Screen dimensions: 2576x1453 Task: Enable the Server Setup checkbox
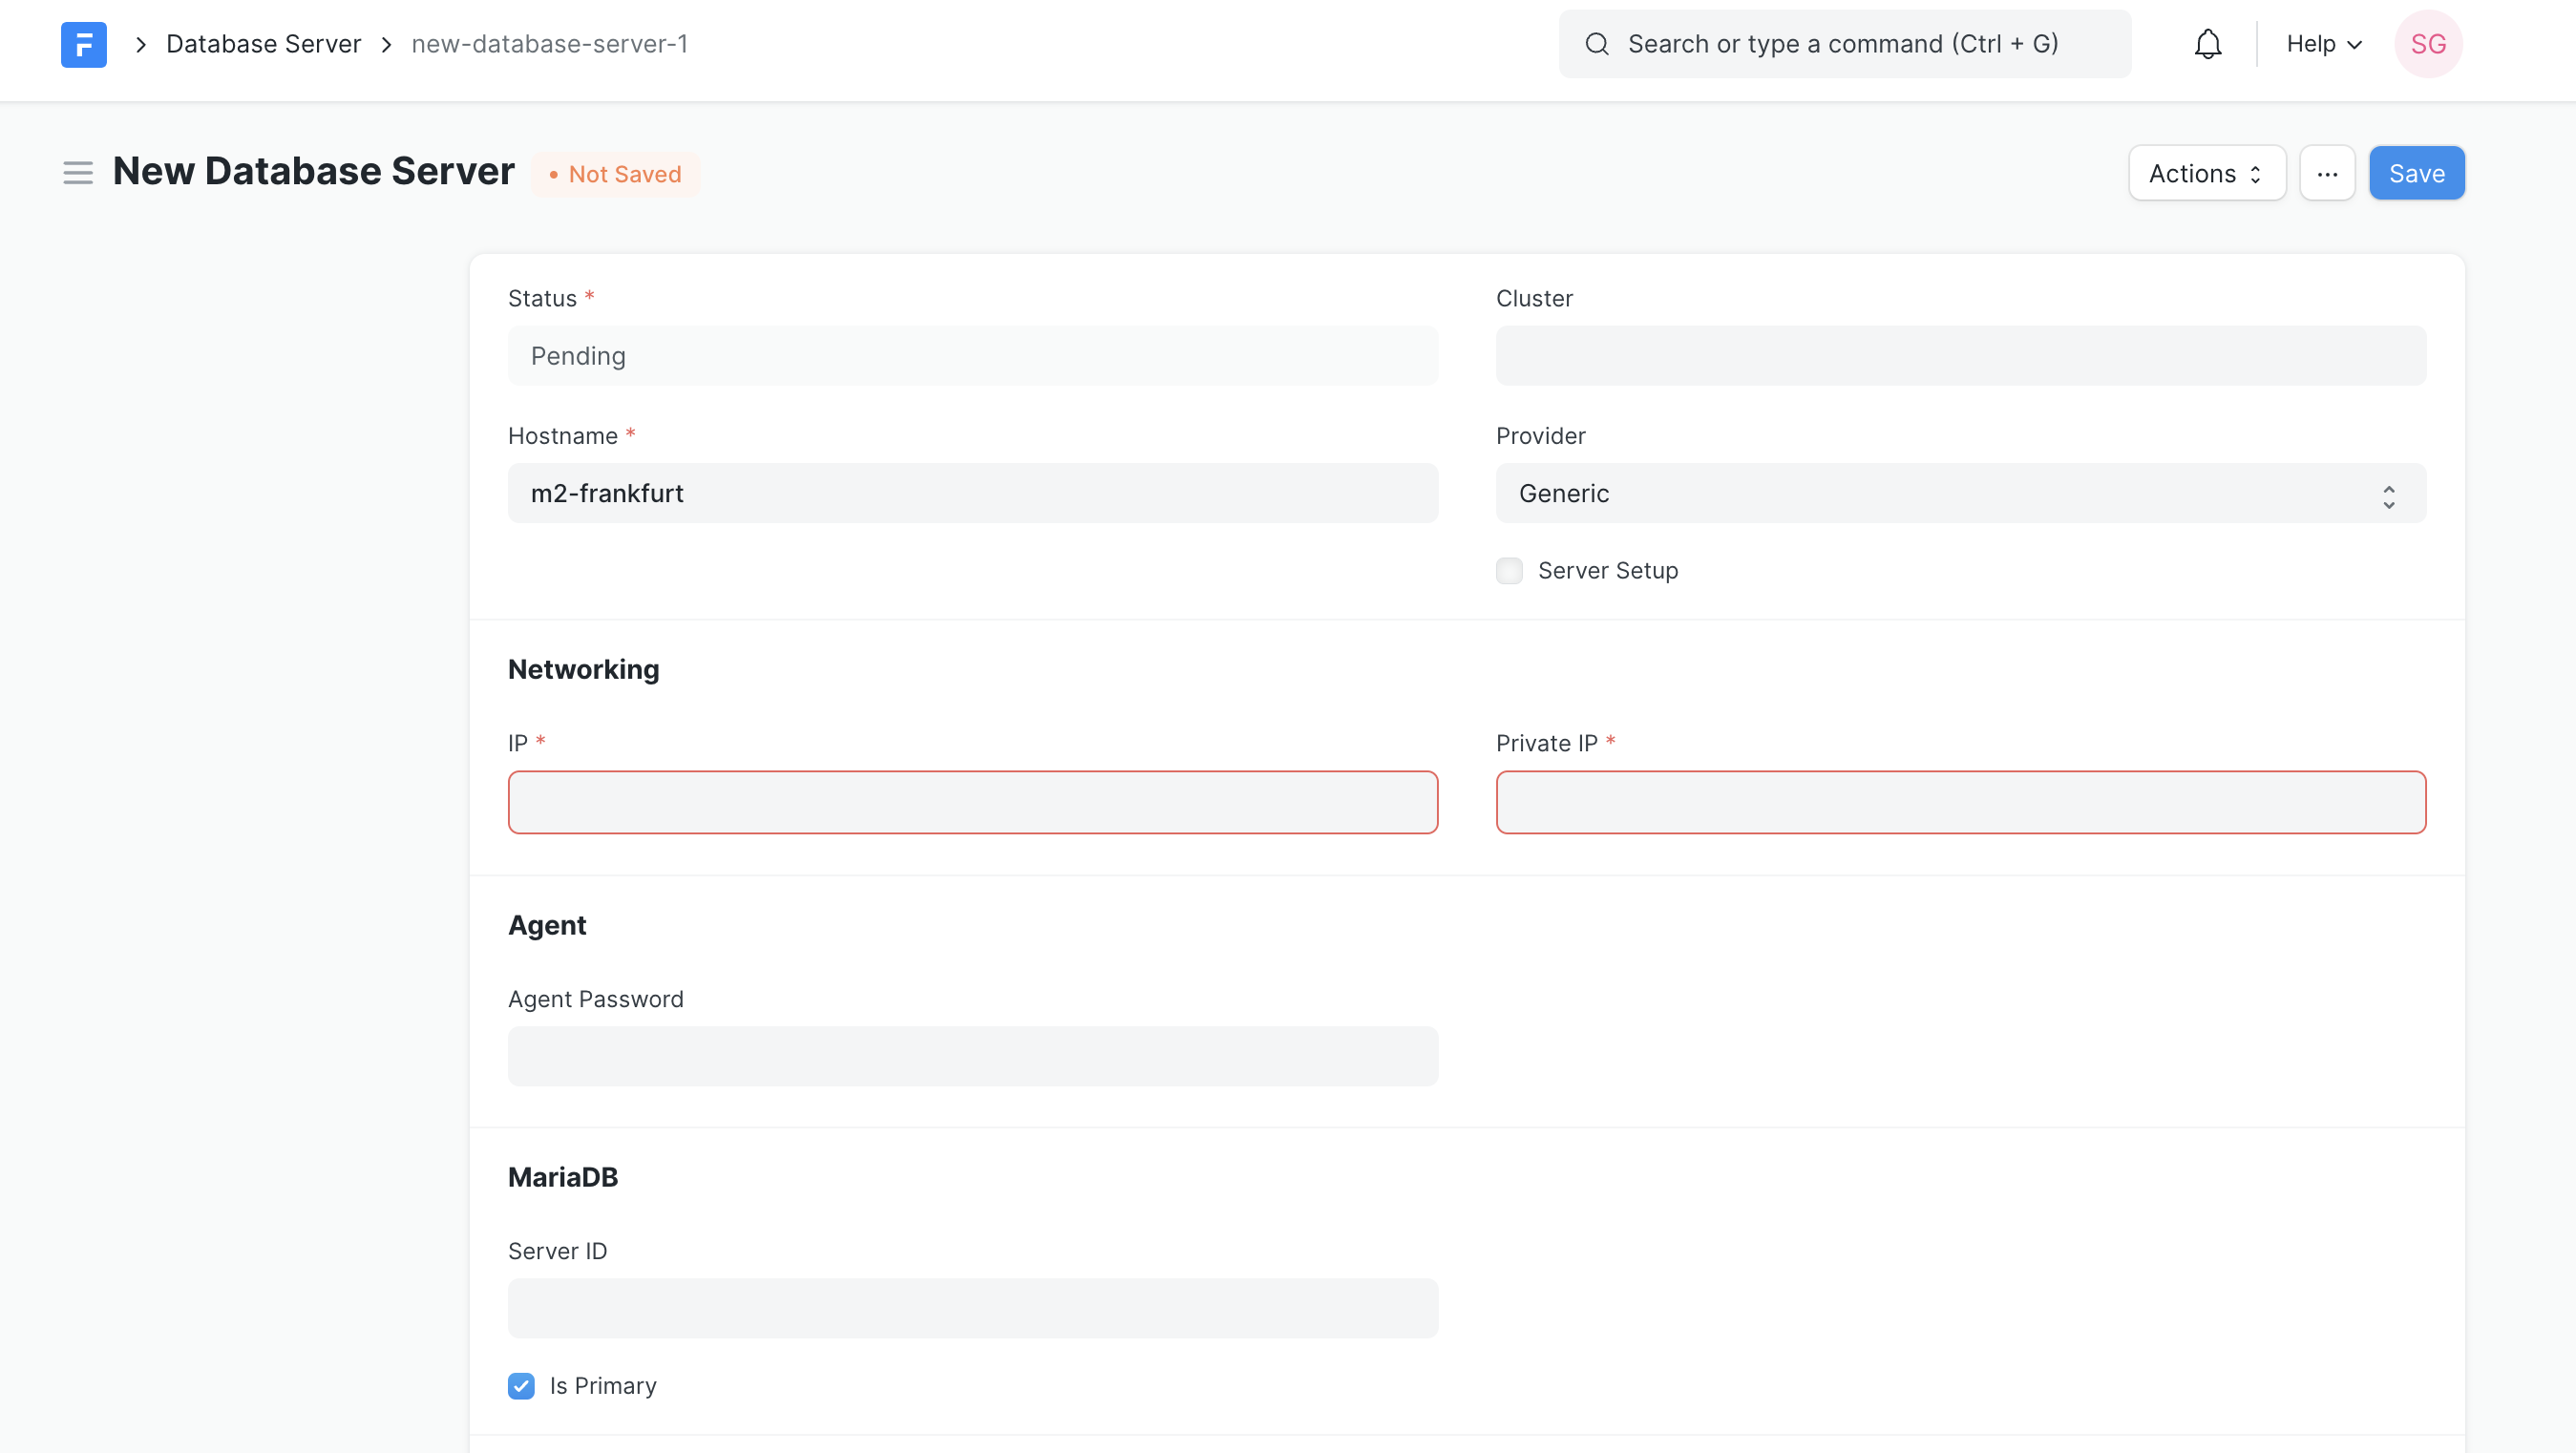1510,570
